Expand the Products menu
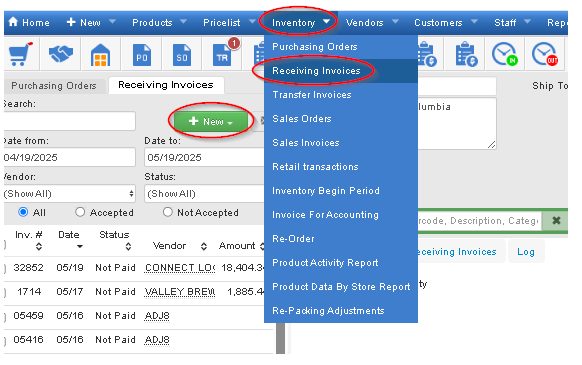The width and height of the screenshot is (582, 365). point(160,23)
